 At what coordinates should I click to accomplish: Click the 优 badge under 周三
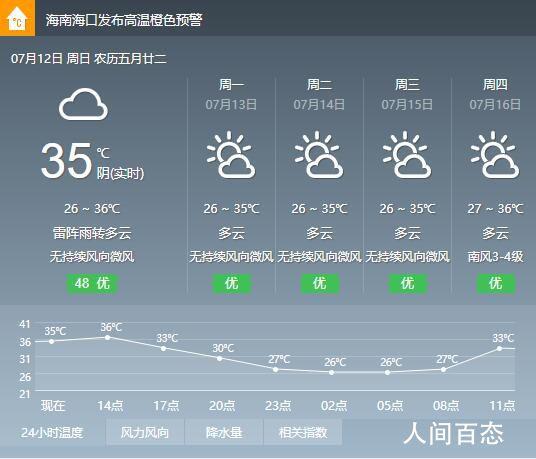tap(407, 283)
